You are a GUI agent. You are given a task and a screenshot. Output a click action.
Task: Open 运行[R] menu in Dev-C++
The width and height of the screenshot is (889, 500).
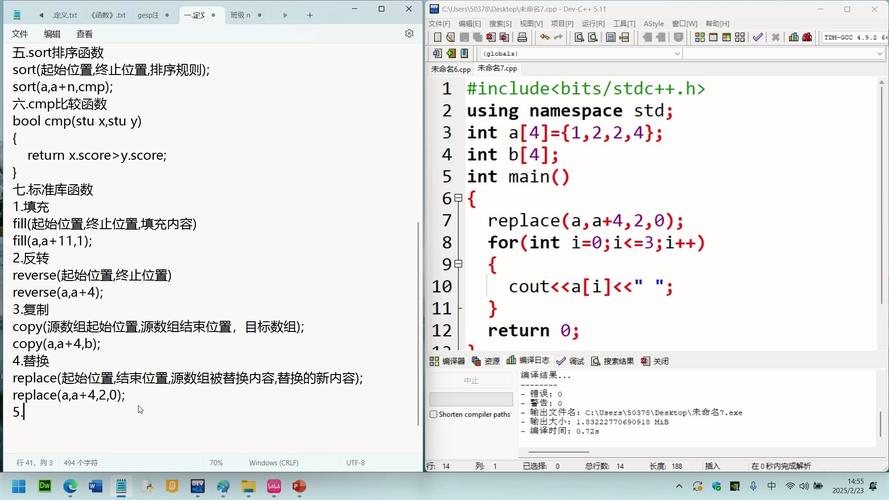593,23
